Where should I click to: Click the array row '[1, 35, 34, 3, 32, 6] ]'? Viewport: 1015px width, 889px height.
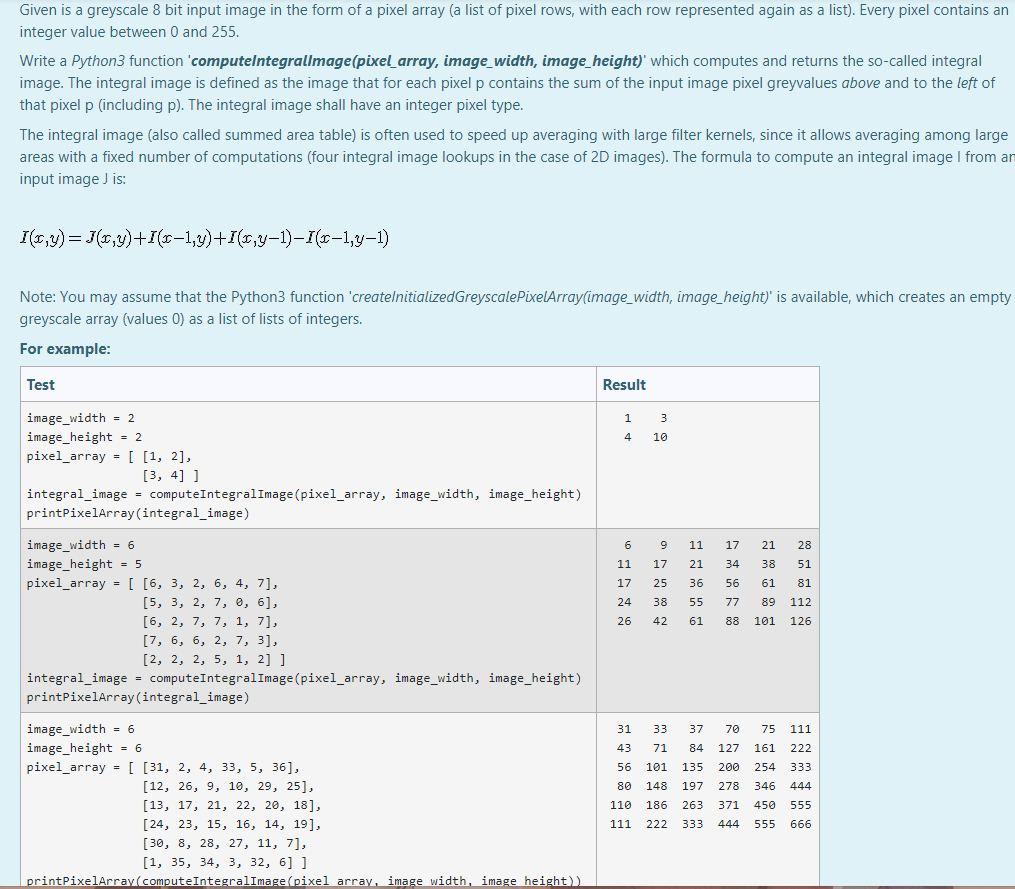(225, 862)
